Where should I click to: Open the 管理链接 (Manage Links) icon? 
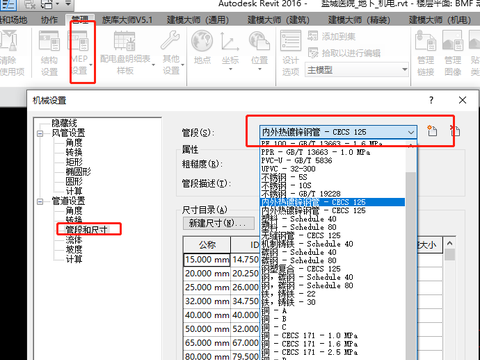click(x=425, y=41)
